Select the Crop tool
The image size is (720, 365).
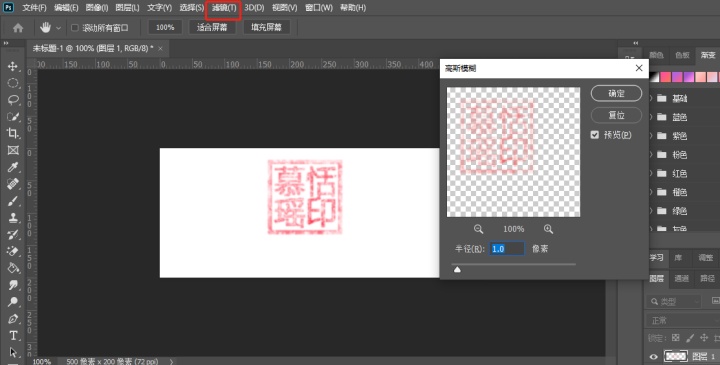(13, 134)
